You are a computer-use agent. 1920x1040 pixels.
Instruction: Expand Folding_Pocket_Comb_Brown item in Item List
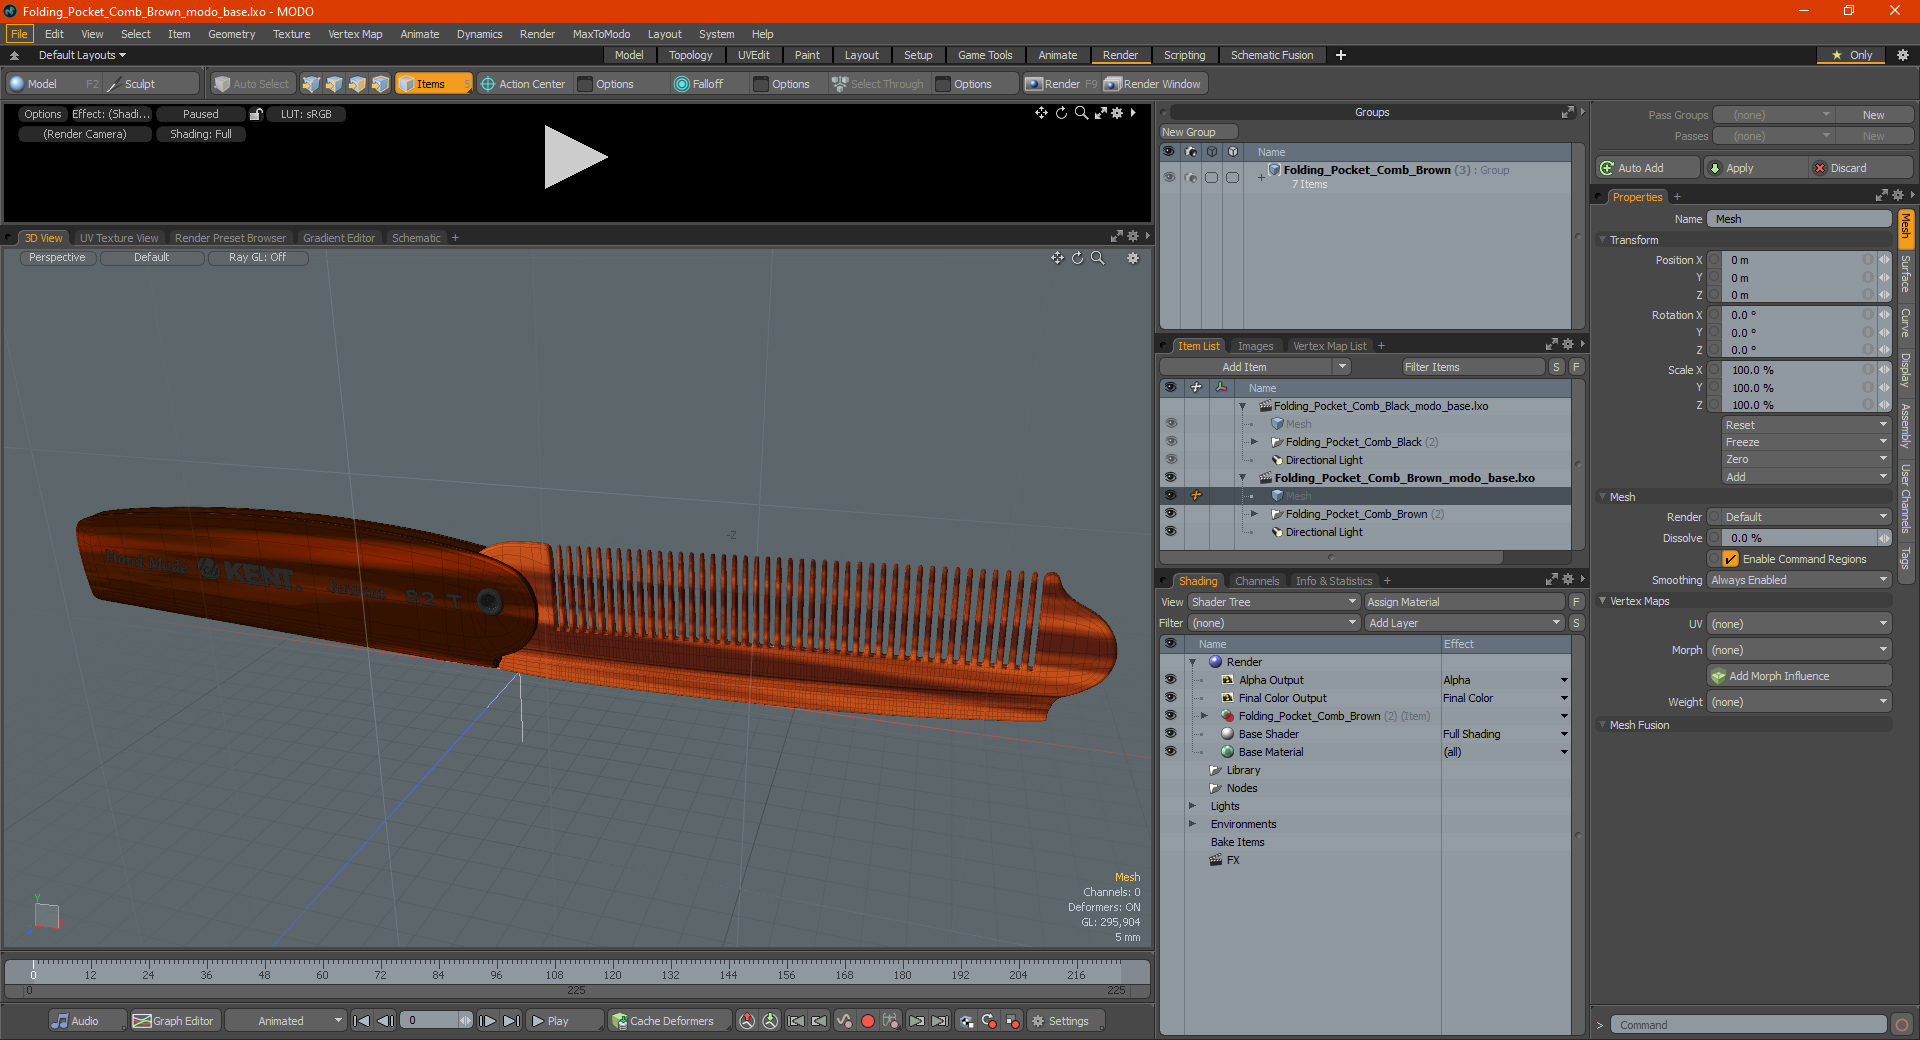tap(1254, 514)
